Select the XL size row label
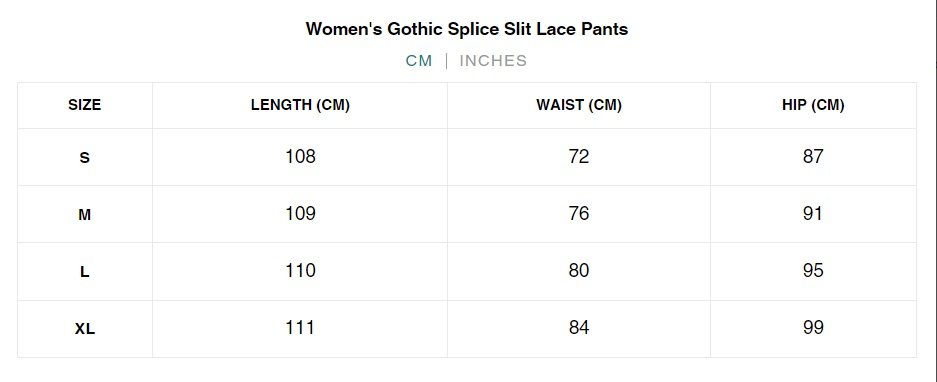 point(85,329)
